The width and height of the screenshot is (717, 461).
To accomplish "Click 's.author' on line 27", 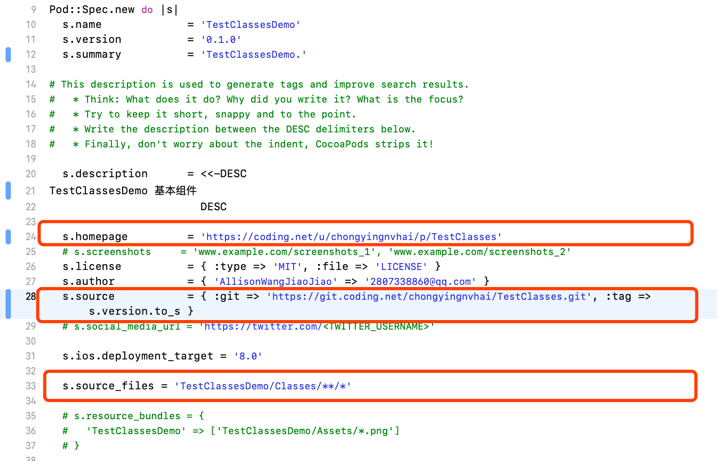I will pos(89,281).
